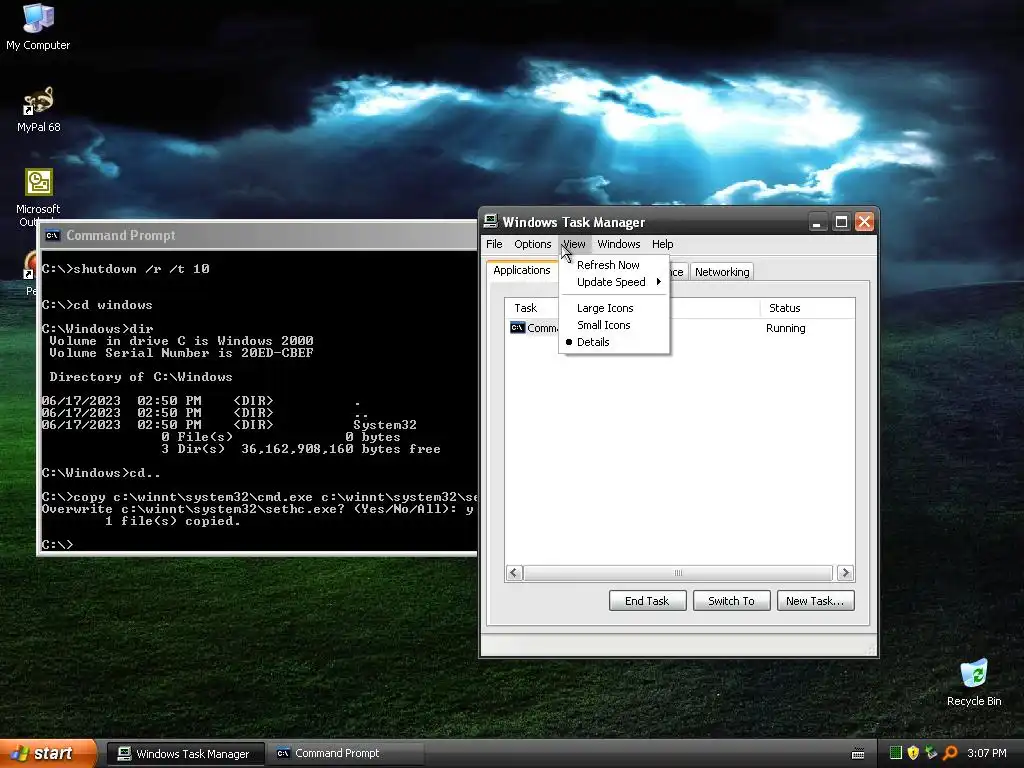Click the Switch To button
This screenshot has width=1024, height=768.
731,601
